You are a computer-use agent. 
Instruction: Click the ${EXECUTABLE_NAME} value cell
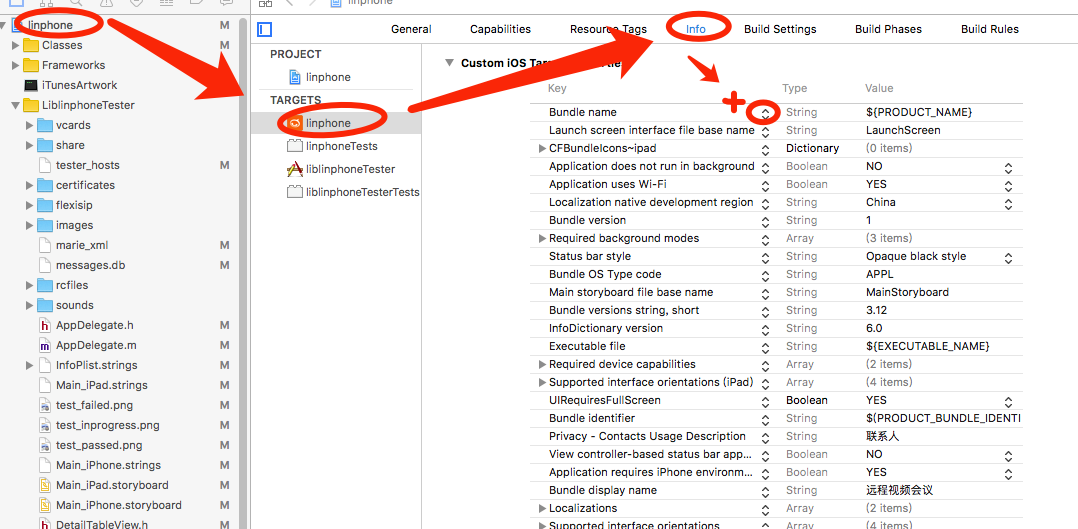pyautogui.click(x=927, y=346)
